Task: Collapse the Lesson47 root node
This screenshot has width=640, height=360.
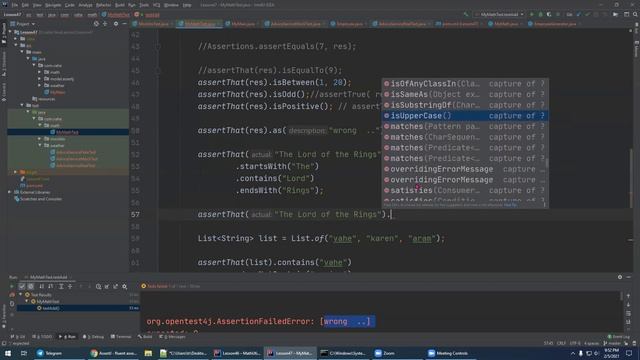Action: point(10,32)
